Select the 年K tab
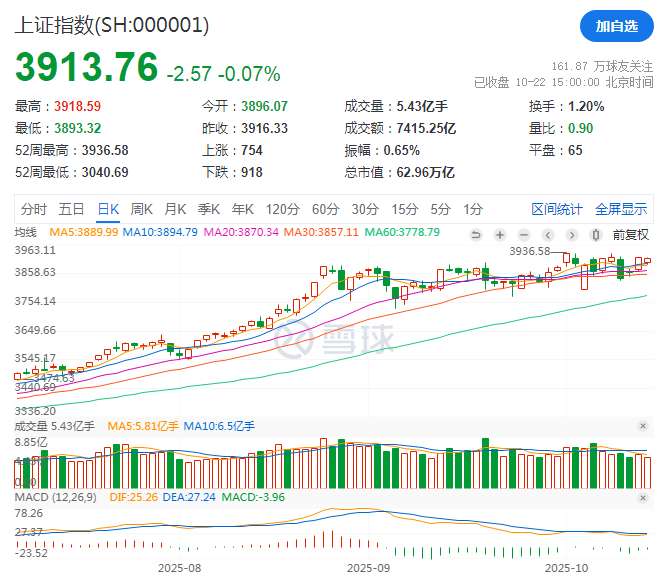665x579 pixels. (x=243, y=209)
